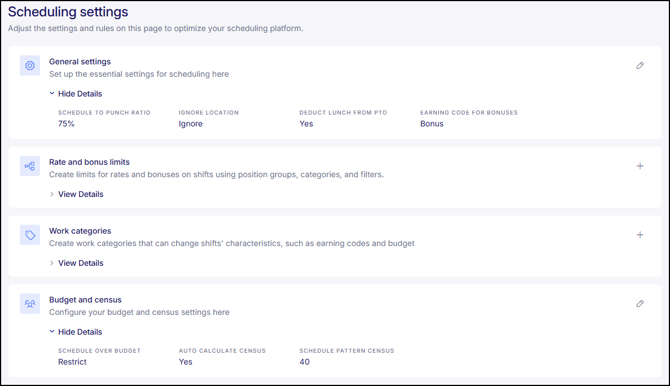Screen dimensions: 670x386
Task: Click the General settings gear icon
Action: [30, 65]
